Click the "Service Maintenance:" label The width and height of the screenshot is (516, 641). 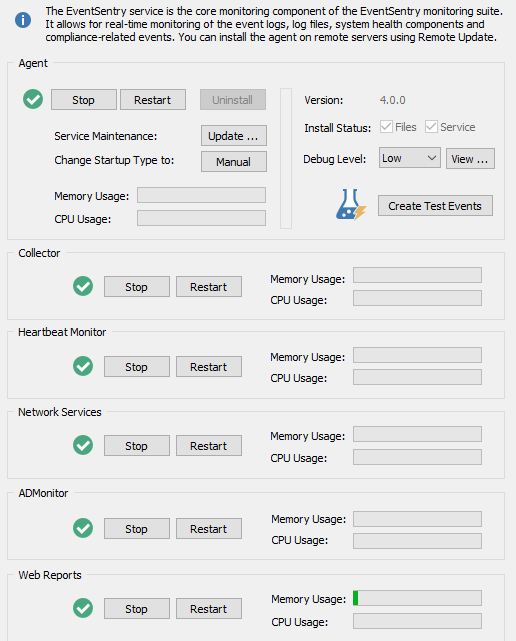(x=105, y=136)
